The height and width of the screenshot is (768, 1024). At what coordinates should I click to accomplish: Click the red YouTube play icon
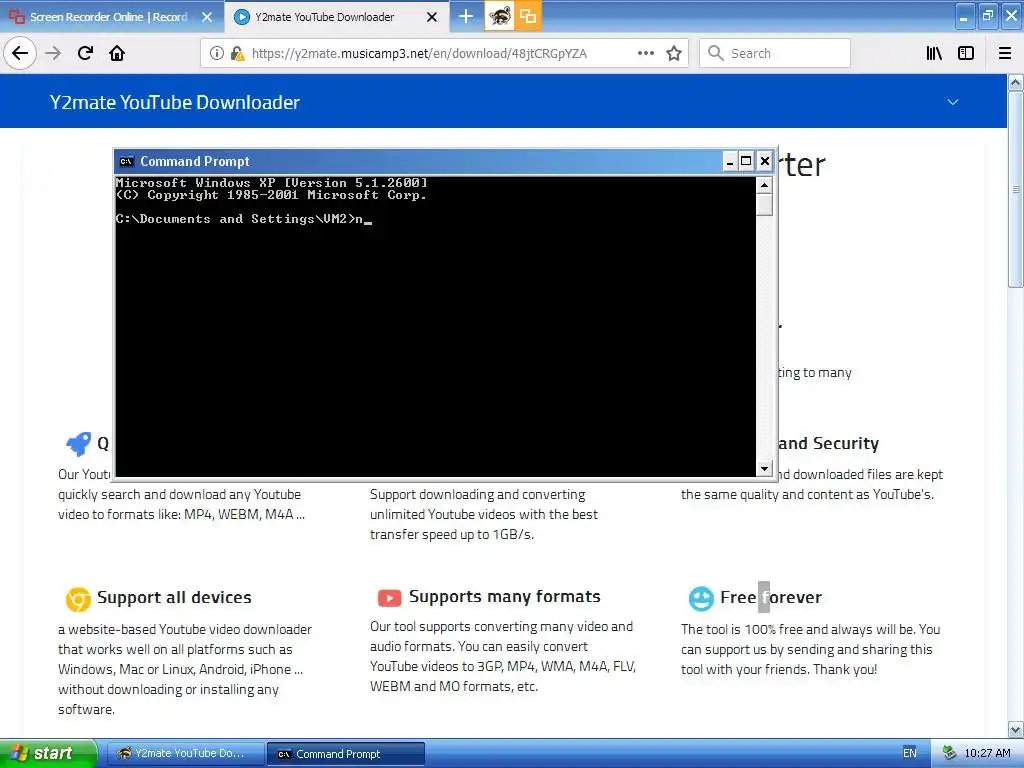[389, 598]
